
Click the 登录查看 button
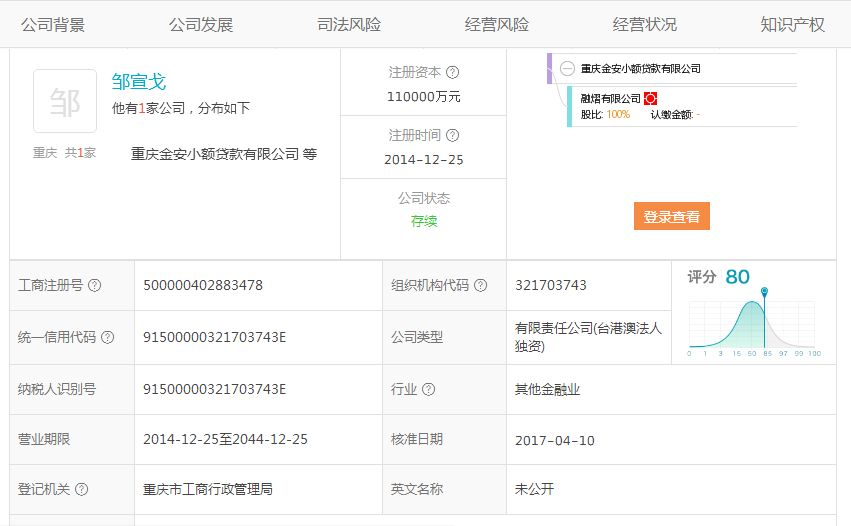[x=672, y=216]
